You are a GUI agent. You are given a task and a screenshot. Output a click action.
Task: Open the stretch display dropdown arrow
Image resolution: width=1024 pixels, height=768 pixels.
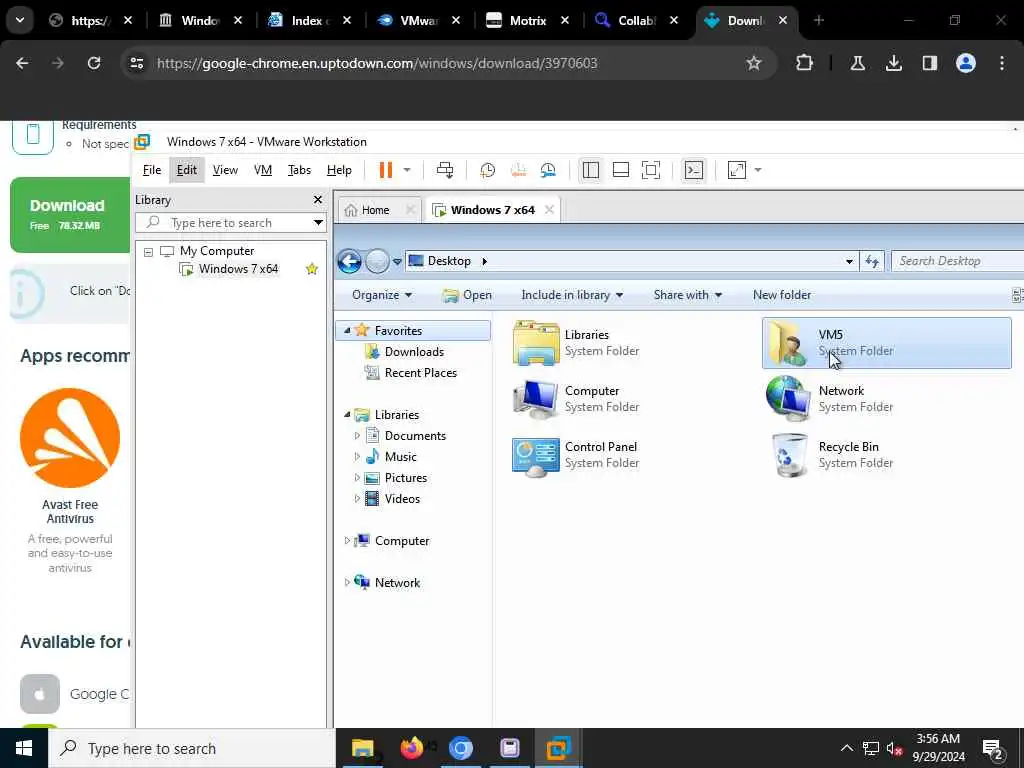pos(758,170)
